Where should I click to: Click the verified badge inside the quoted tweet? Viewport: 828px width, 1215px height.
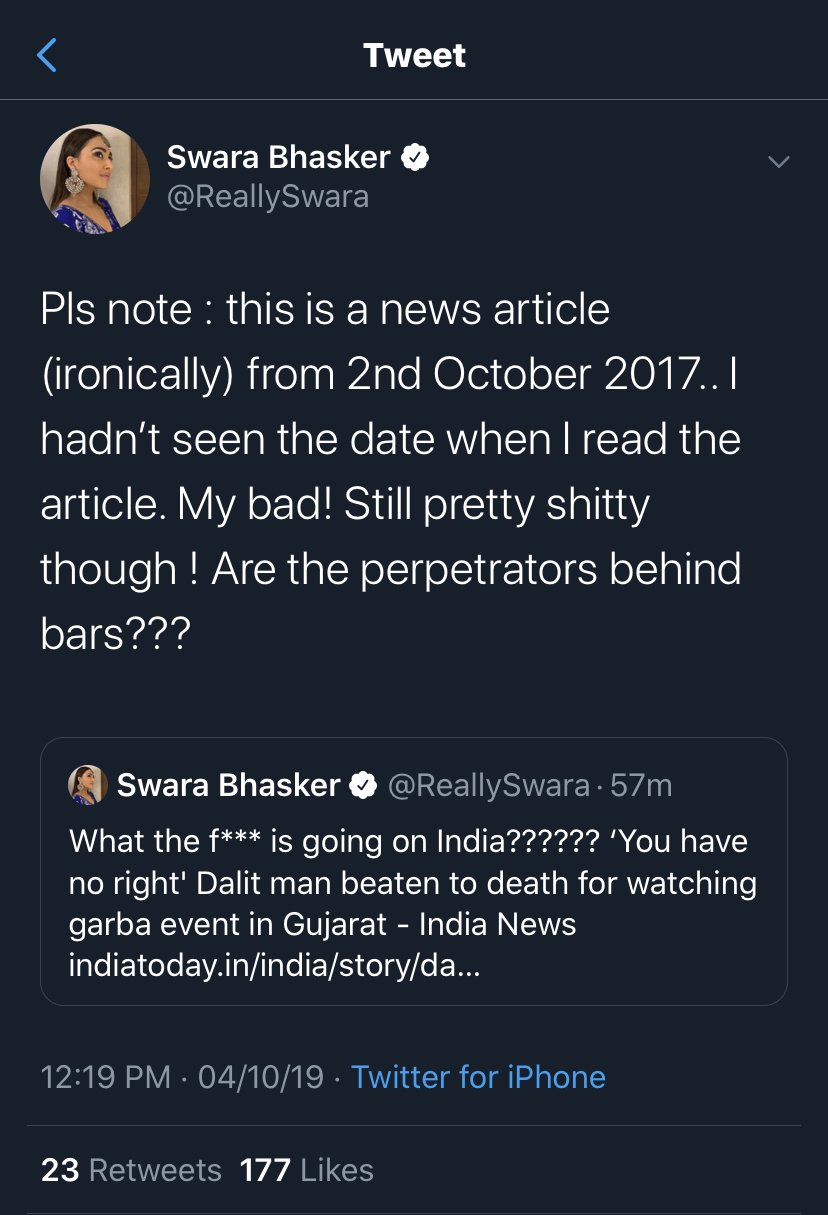pos(362,786)
